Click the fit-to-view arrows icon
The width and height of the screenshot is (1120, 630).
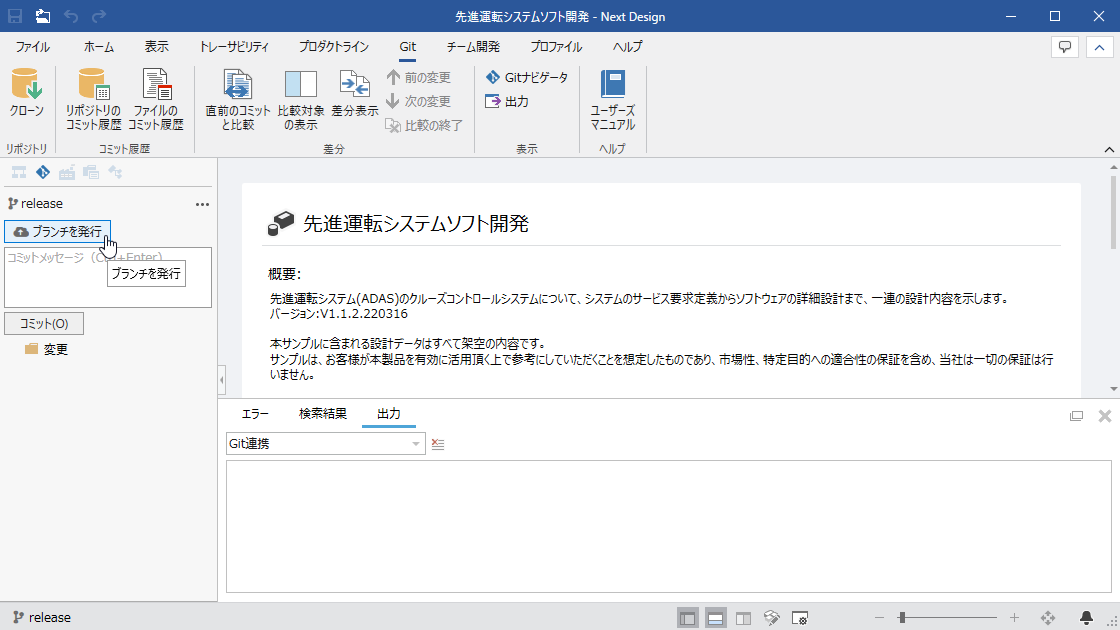tap(1048, 618)
